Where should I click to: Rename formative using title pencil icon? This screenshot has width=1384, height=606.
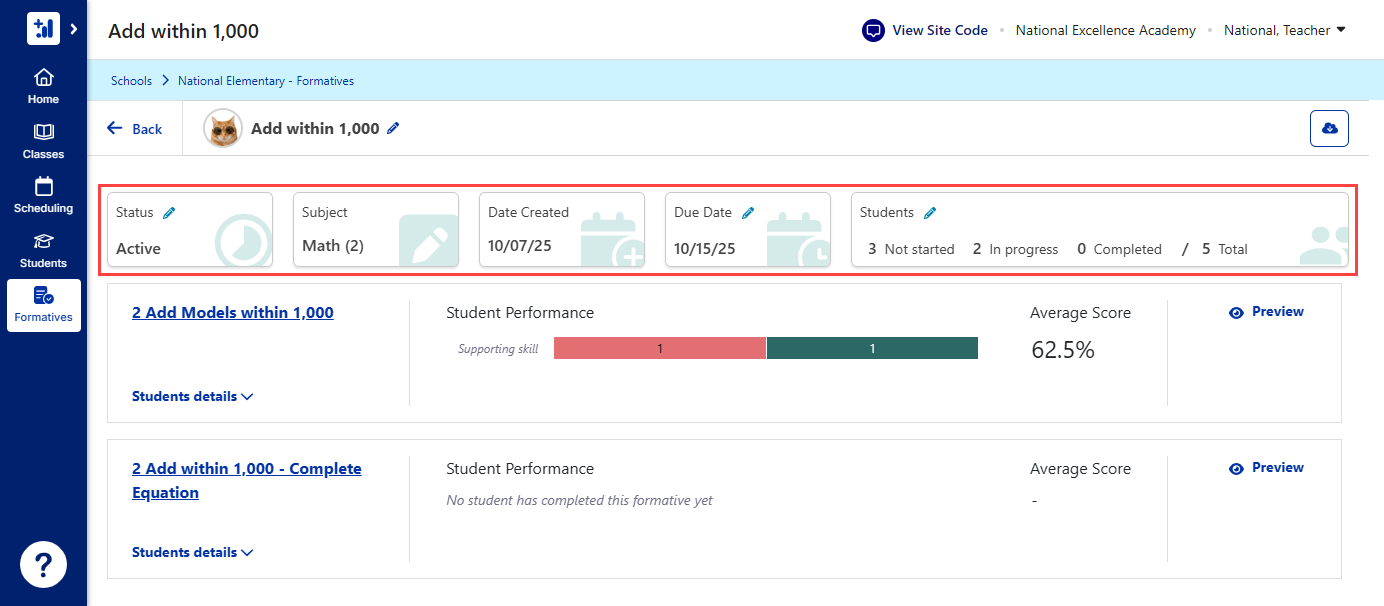click(393, 128)
